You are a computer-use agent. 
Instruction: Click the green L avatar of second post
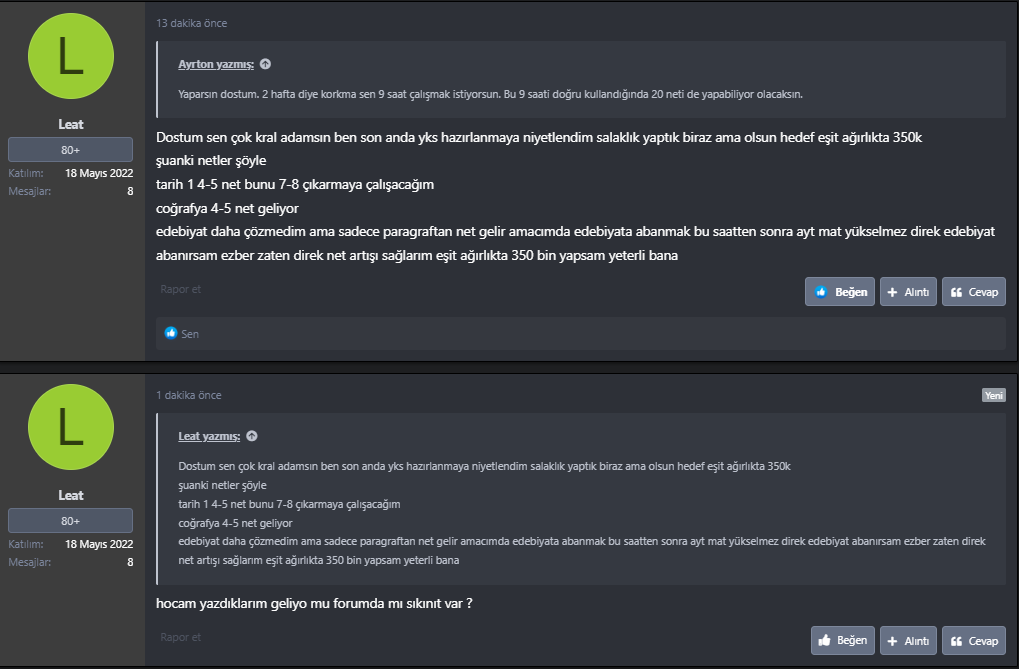click(x=71, y=428)
